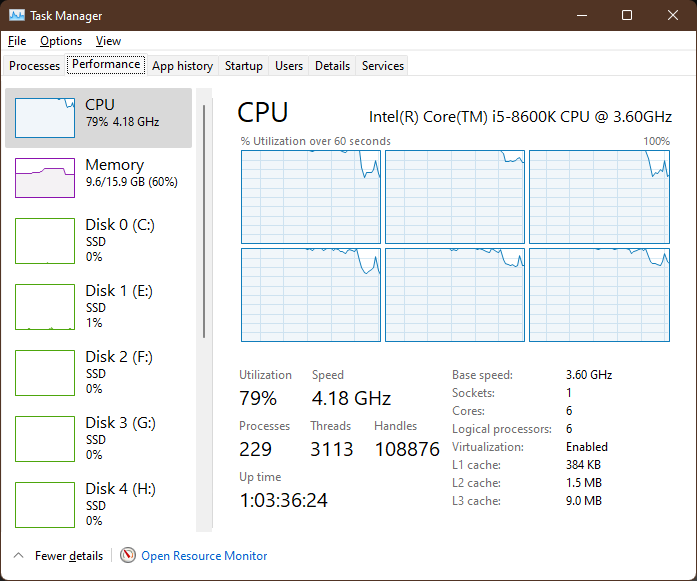Click the Sockets label
This screenshot has width=697, height=581.
click(473, 393)
